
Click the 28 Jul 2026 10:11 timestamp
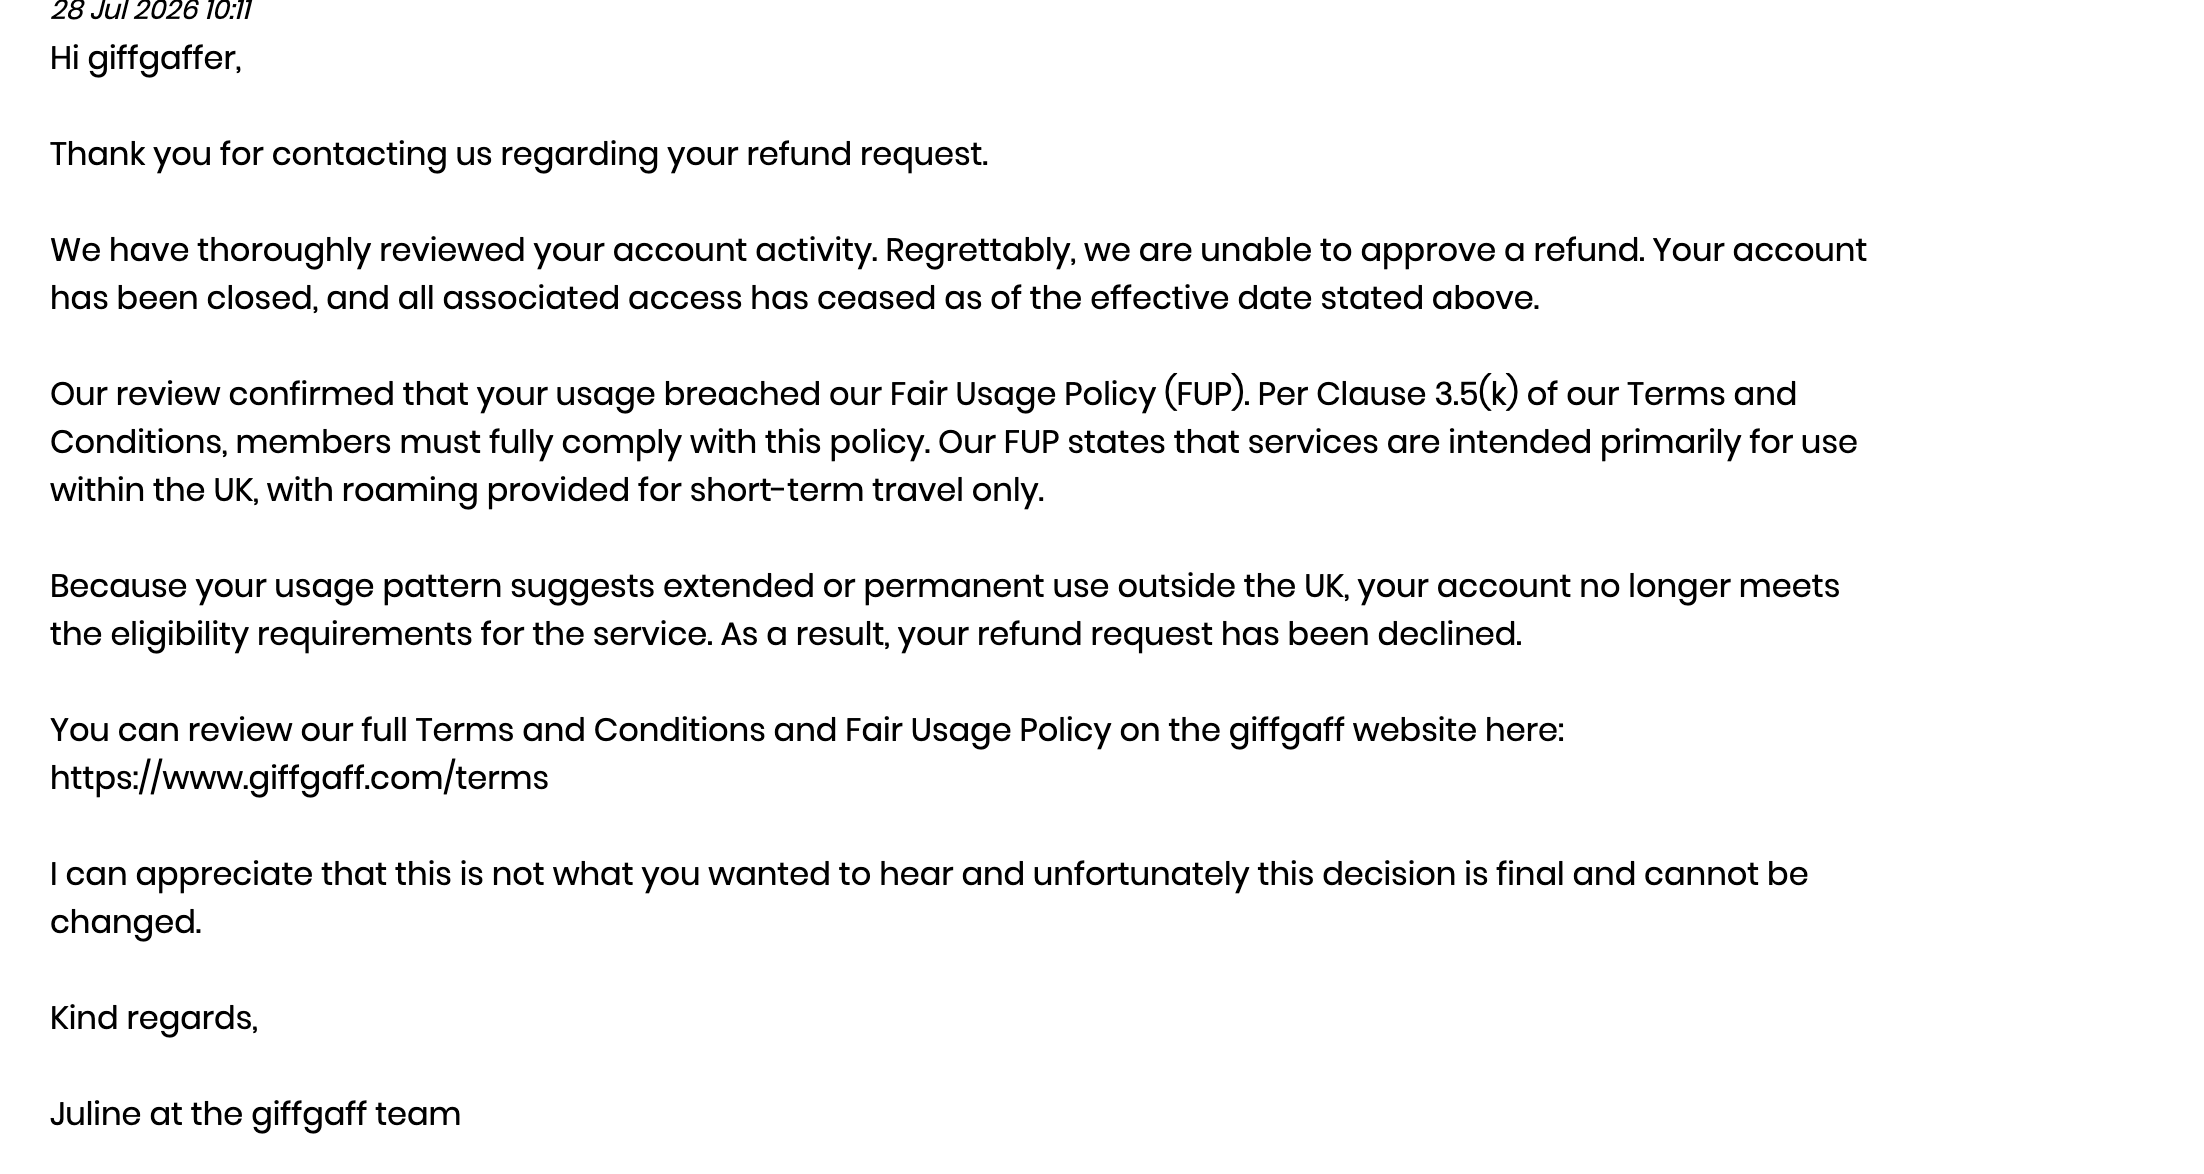(x=151, y=11)
